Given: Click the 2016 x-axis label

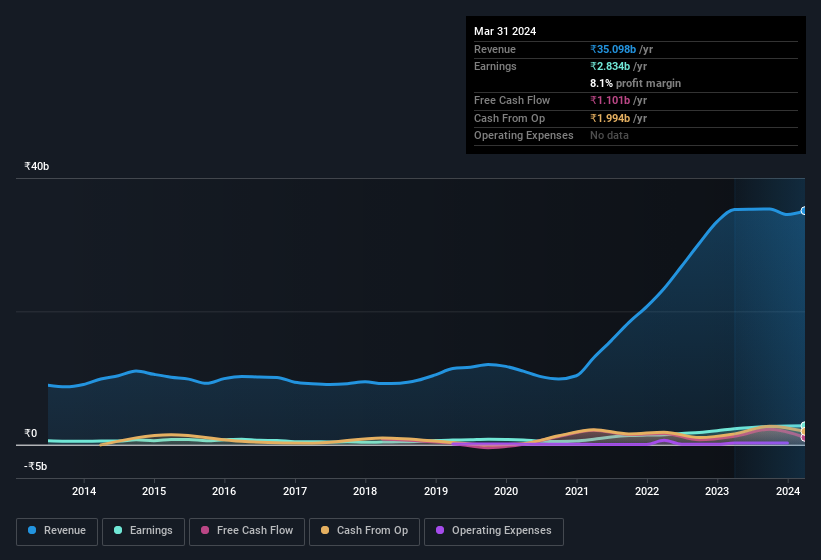Looking at the screenshot, I should click(x=224, y=491).
